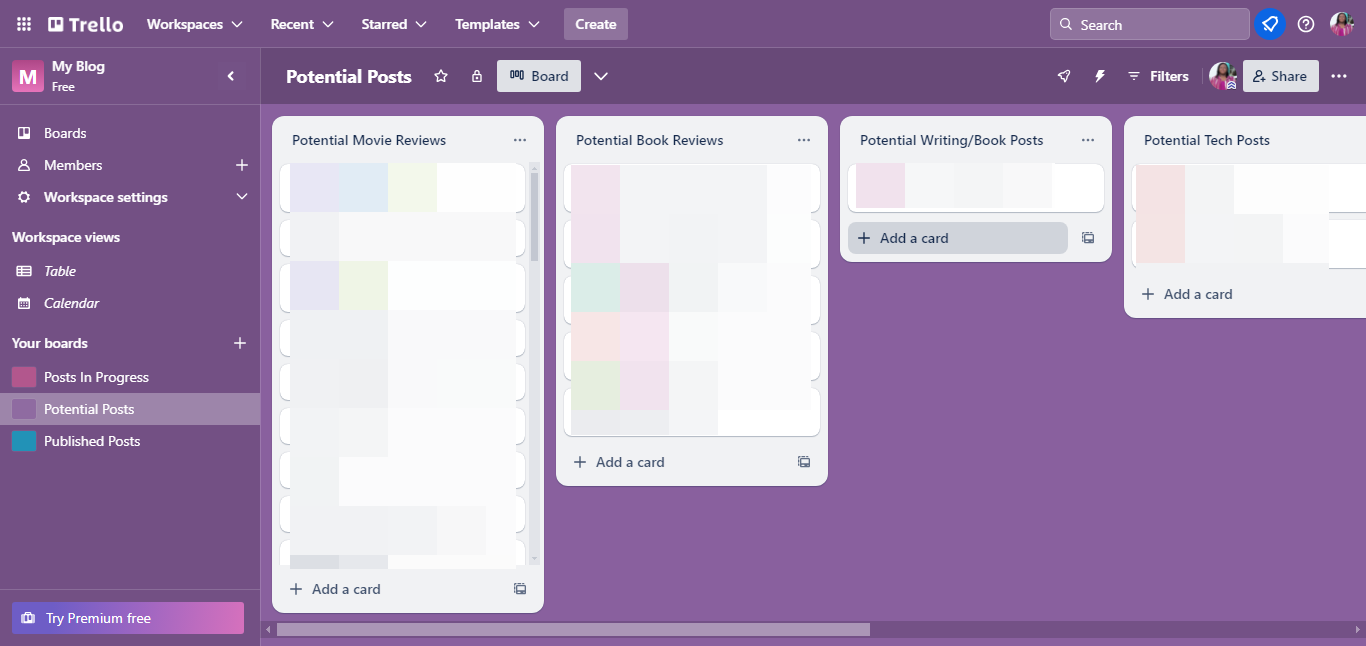Create from template in Potential Book Reviews
Viewport: 1366px width, 646px height.
[x=804, y=462]
